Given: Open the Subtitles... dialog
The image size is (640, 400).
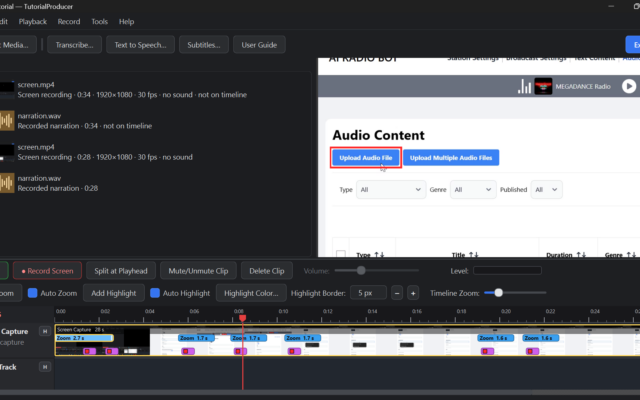Looking at the screenshot, I should pos(204,44).
